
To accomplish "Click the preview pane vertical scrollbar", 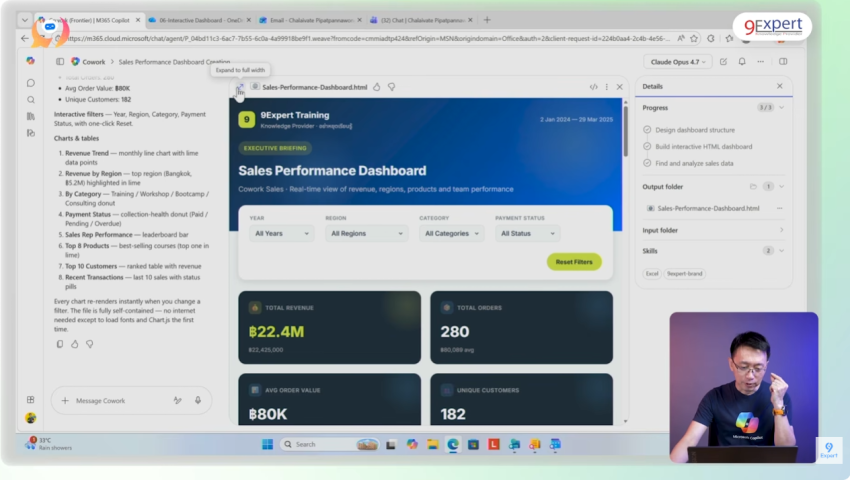I will [x=625, y=130].
